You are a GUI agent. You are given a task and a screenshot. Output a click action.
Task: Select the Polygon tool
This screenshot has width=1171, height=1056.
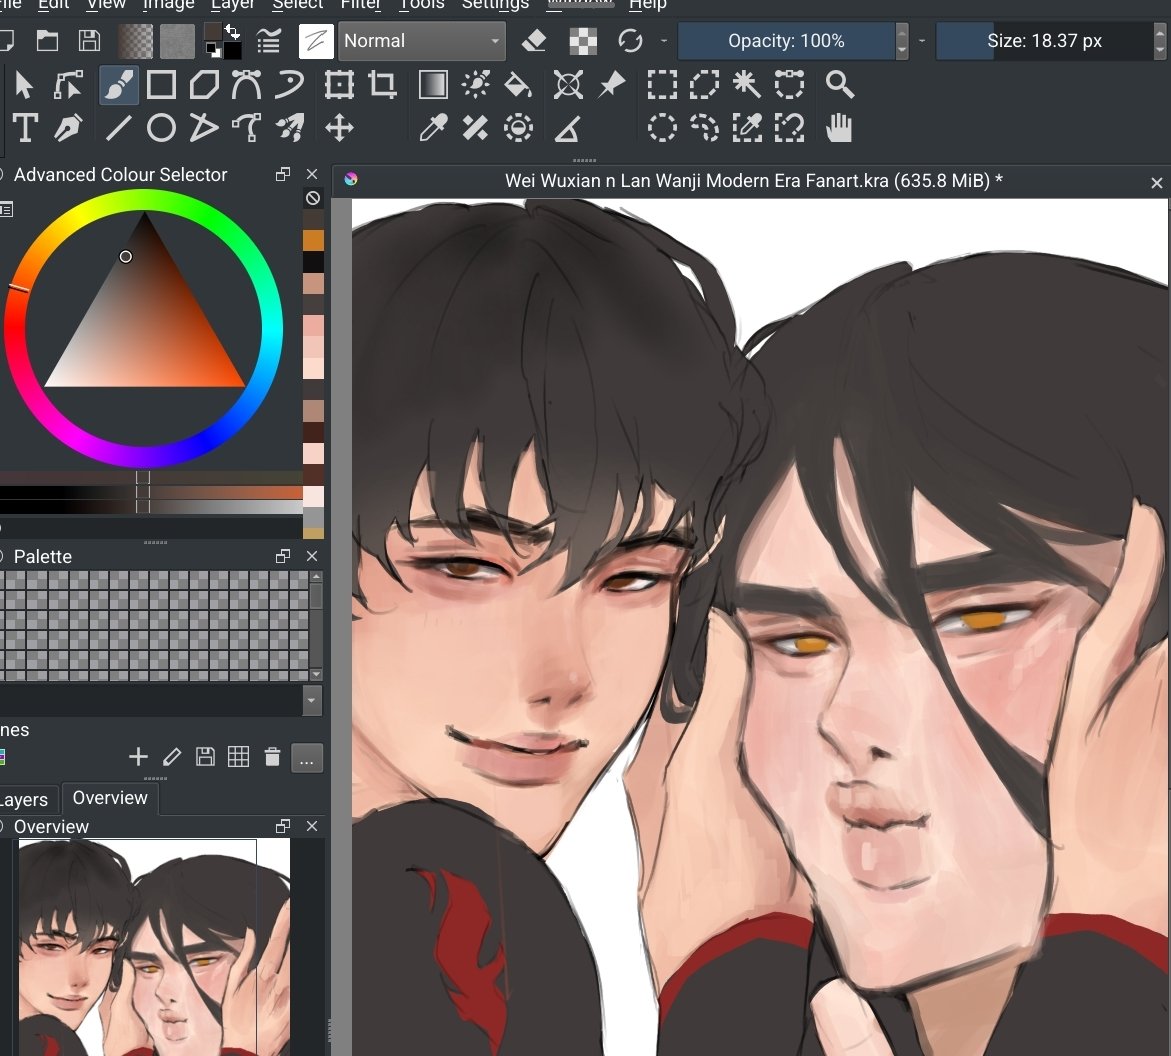(204, 85)
